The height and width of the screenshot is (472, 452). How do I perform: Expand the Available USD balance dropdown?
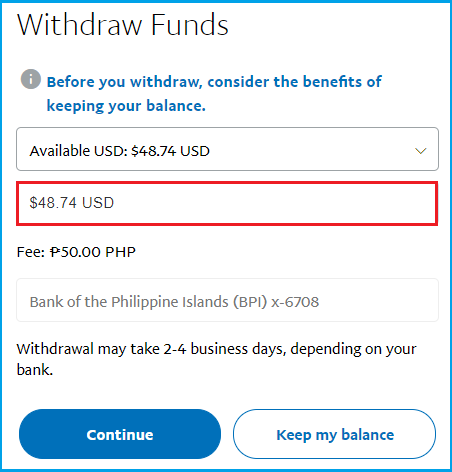coord(227,149)
